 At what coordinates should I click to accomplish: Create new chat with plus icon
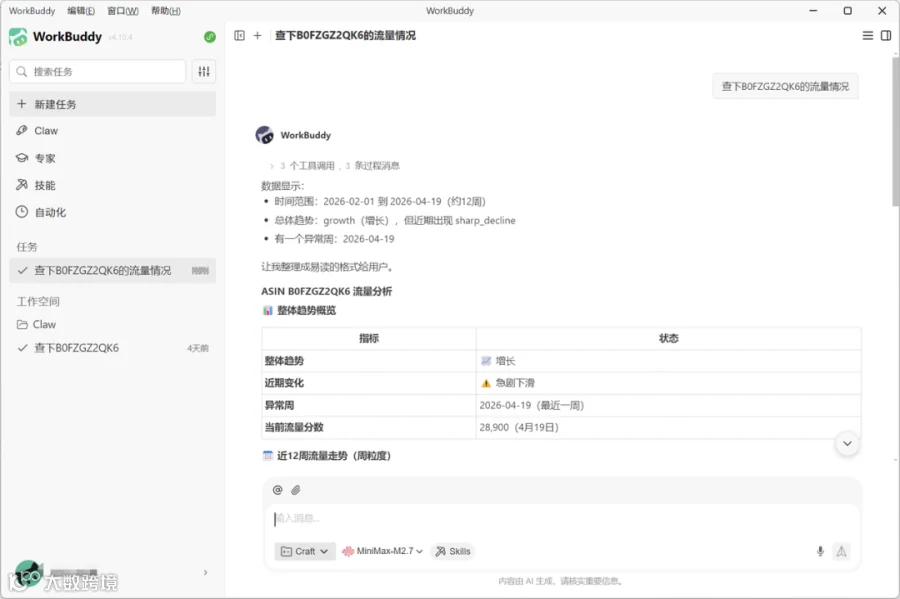tap(258, 36)
